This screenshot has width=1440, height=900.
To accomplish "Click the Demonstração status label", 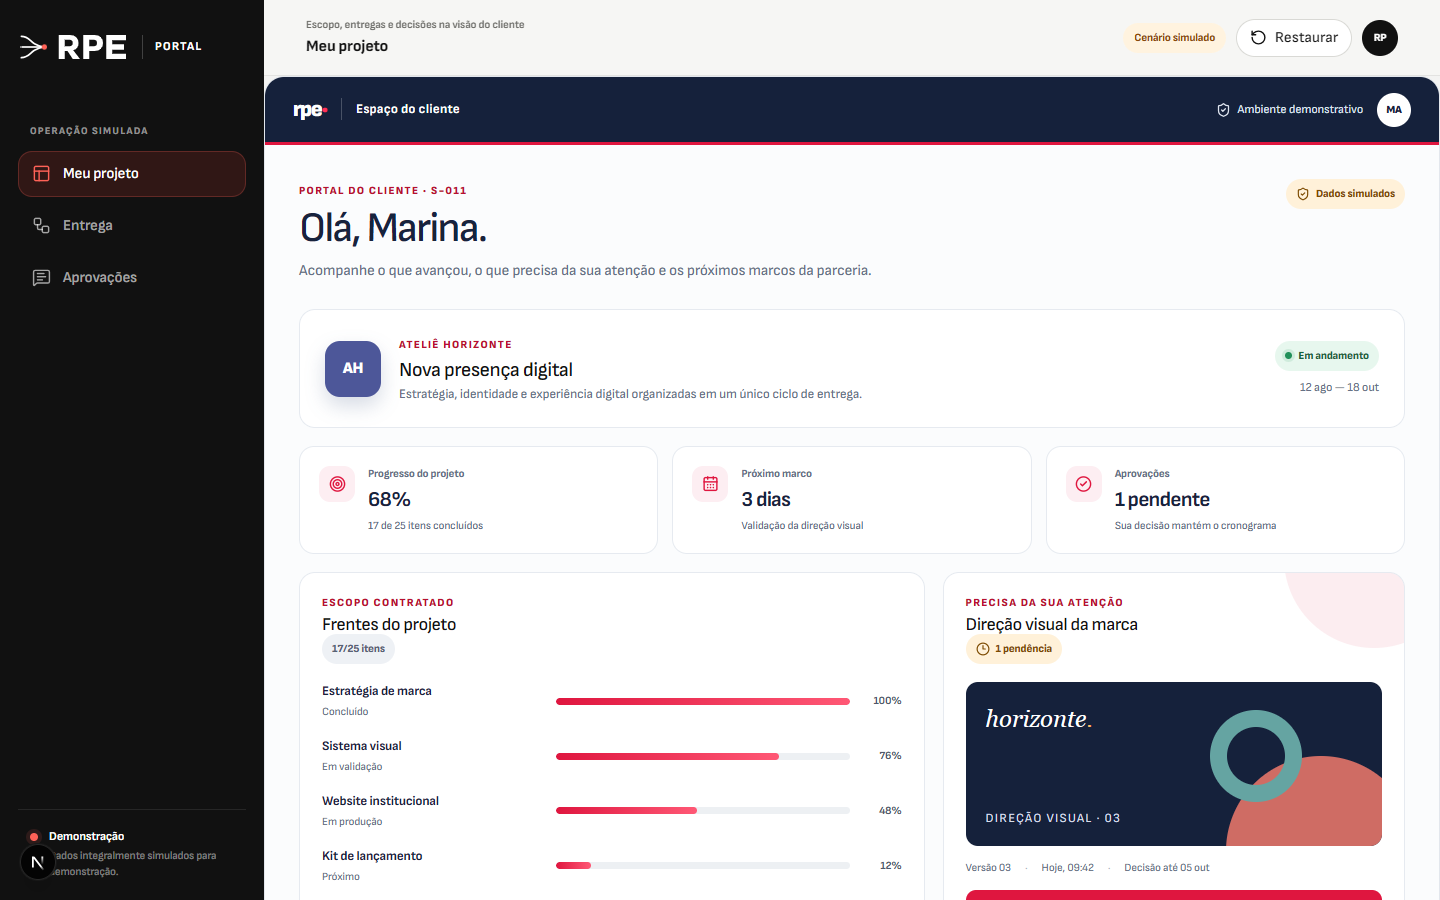I will pos(87,837).
